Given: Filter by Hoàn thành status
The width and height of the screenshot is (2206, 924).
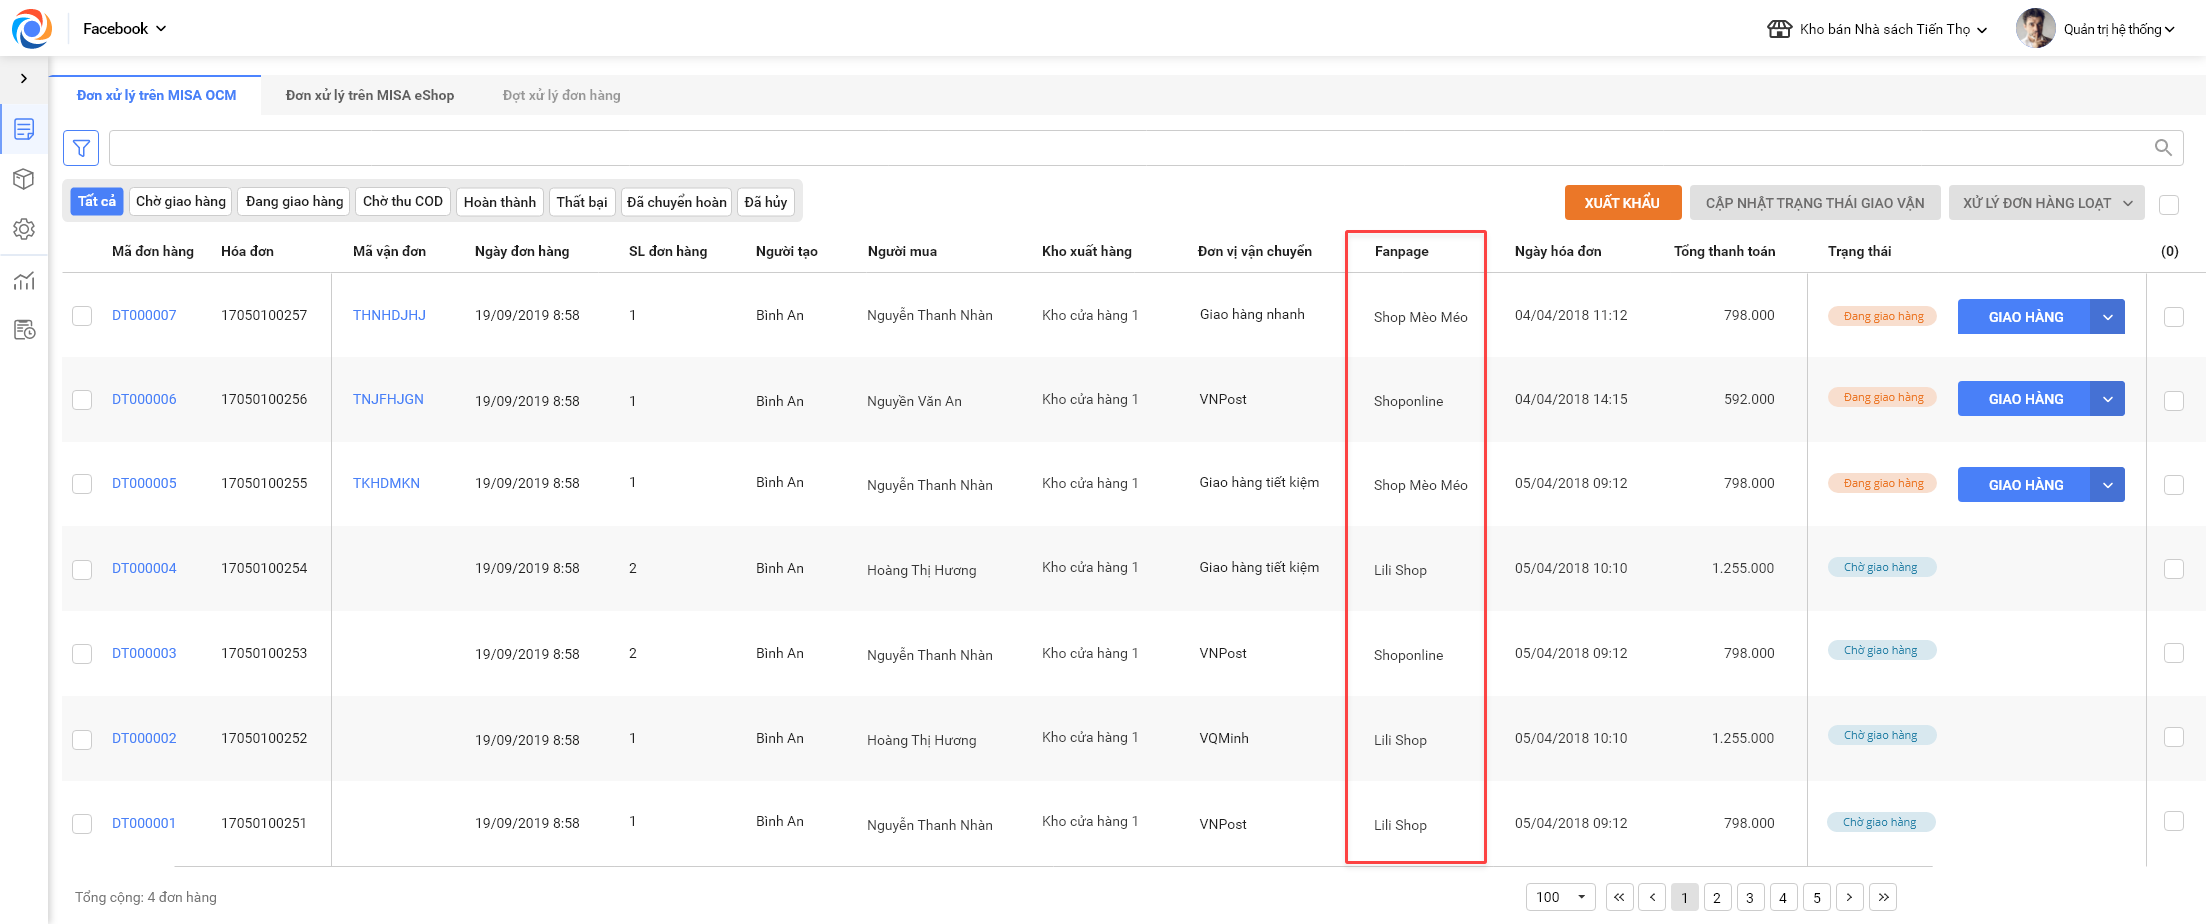Looking at the screenshot, I should (x=500, y=201).
